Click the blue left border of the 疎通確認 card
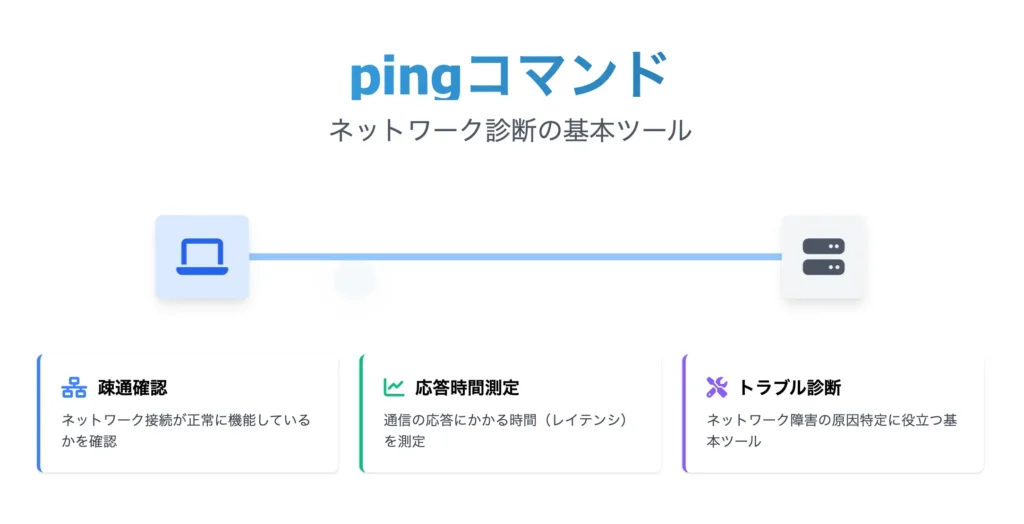 point(39,414)
